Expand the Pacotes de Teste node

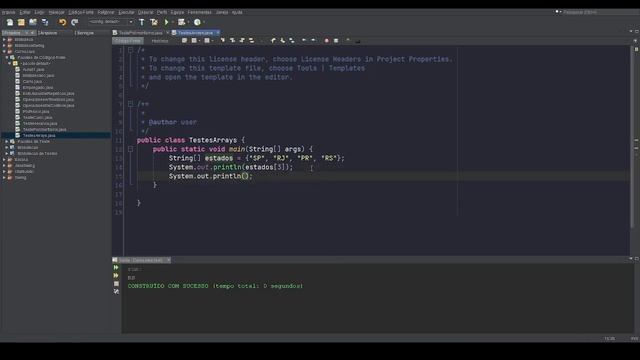tap(7, 141)
